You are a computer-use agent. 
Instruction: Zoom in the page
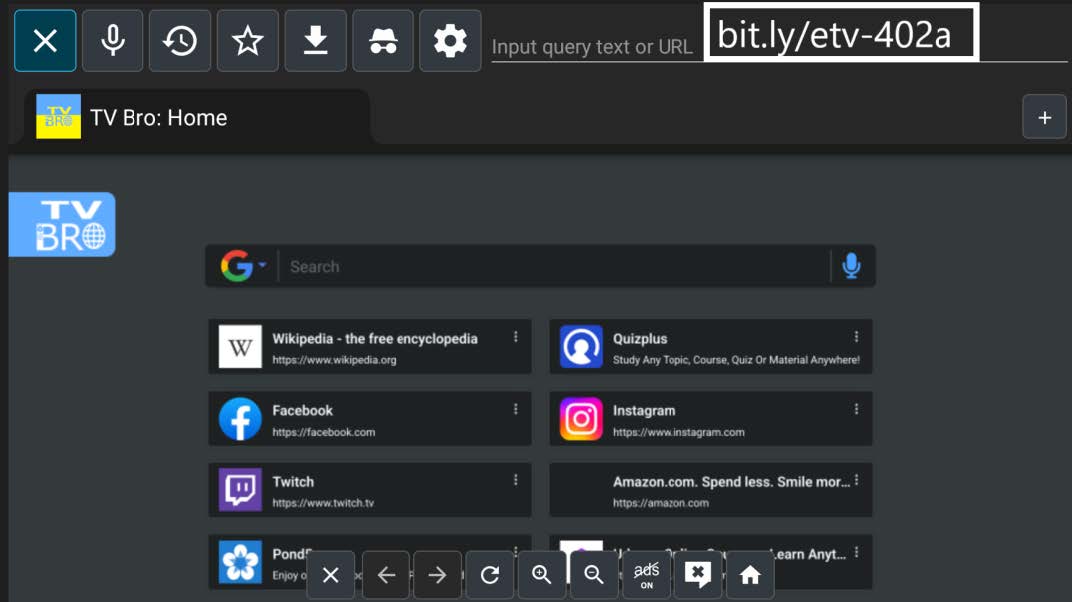(x=541, y=575)
